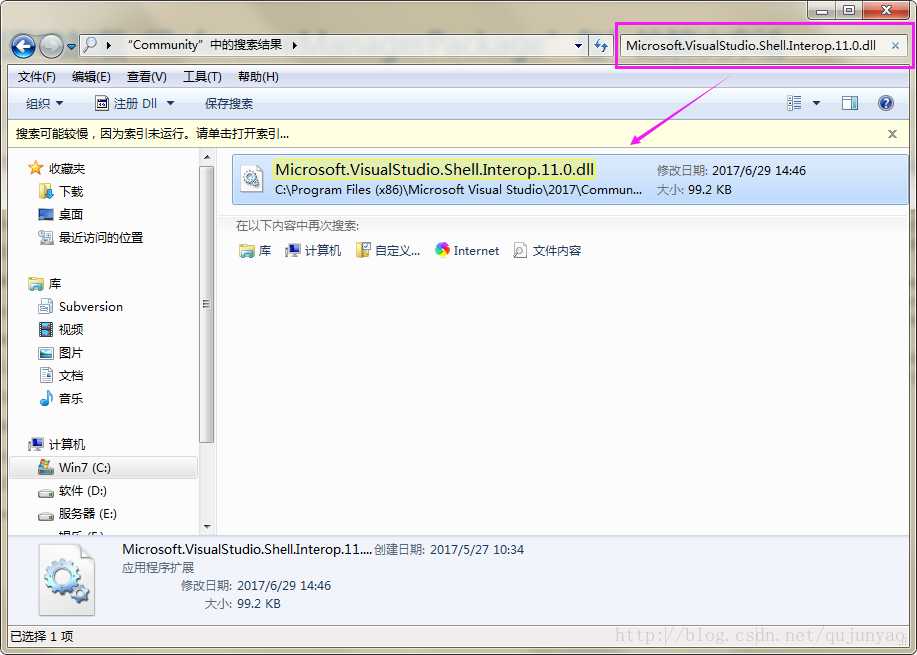Click navigation pane scroll down arrow
The width and height of the screenshot is (917, 655).
(x=206, y=527)
